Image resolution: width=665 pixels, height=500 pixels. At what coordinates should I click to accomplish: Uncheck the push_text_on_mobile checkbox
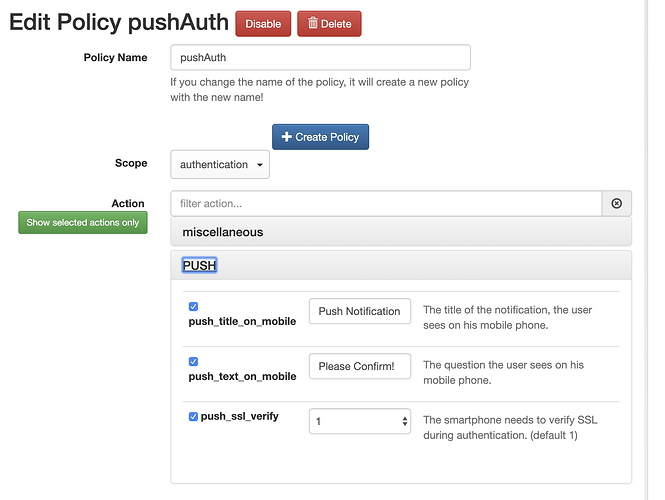(193, 361)
